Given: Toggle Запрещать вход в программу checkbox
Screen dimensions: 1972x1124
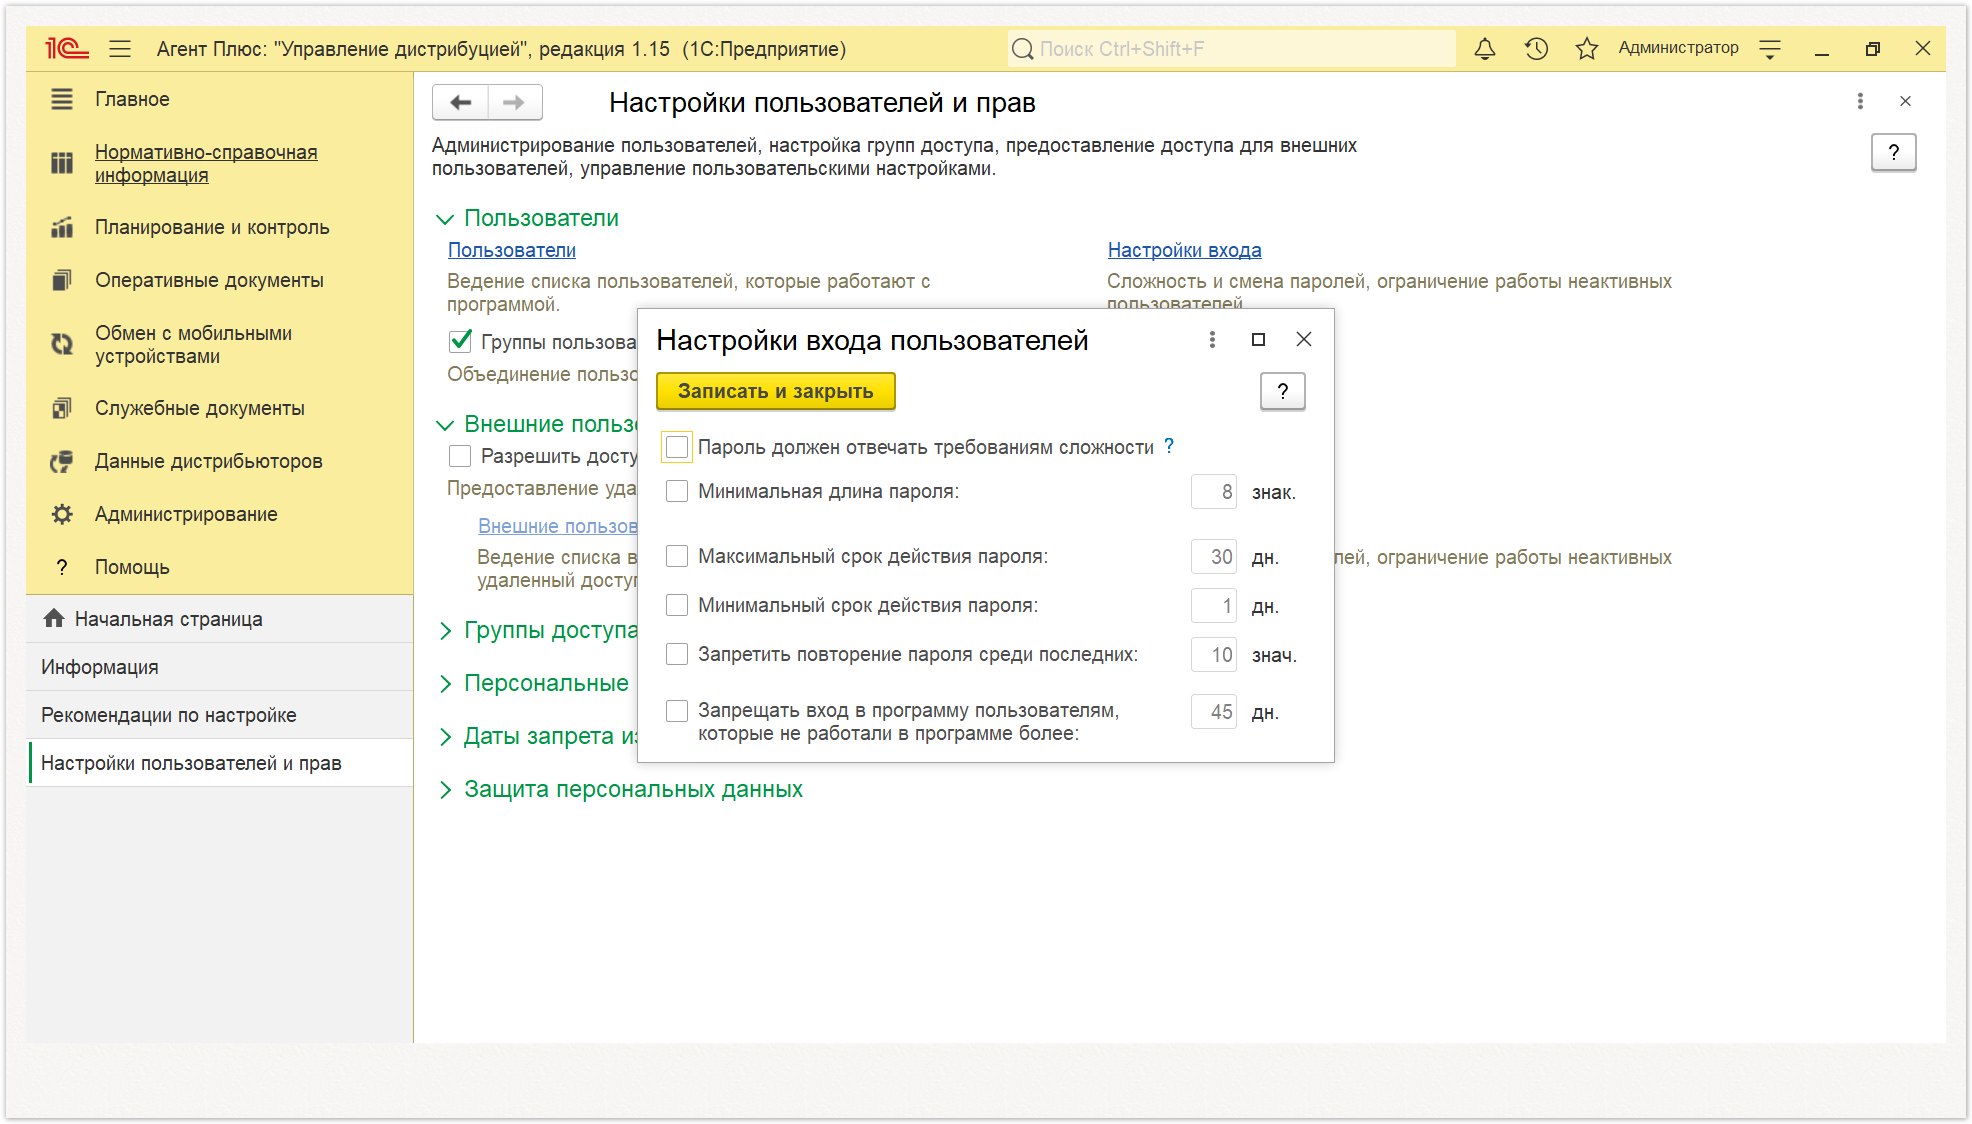Looking at the screenshot, I should click(x=677, y=711).
